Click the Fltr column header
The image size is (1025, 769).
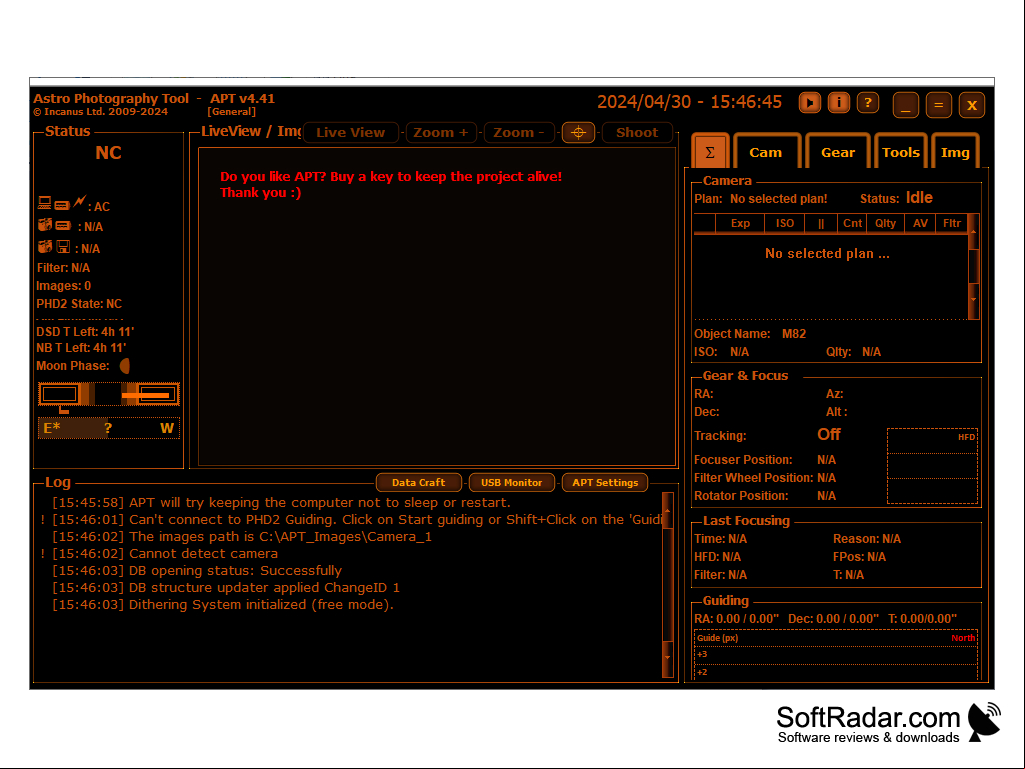[951, 223]
